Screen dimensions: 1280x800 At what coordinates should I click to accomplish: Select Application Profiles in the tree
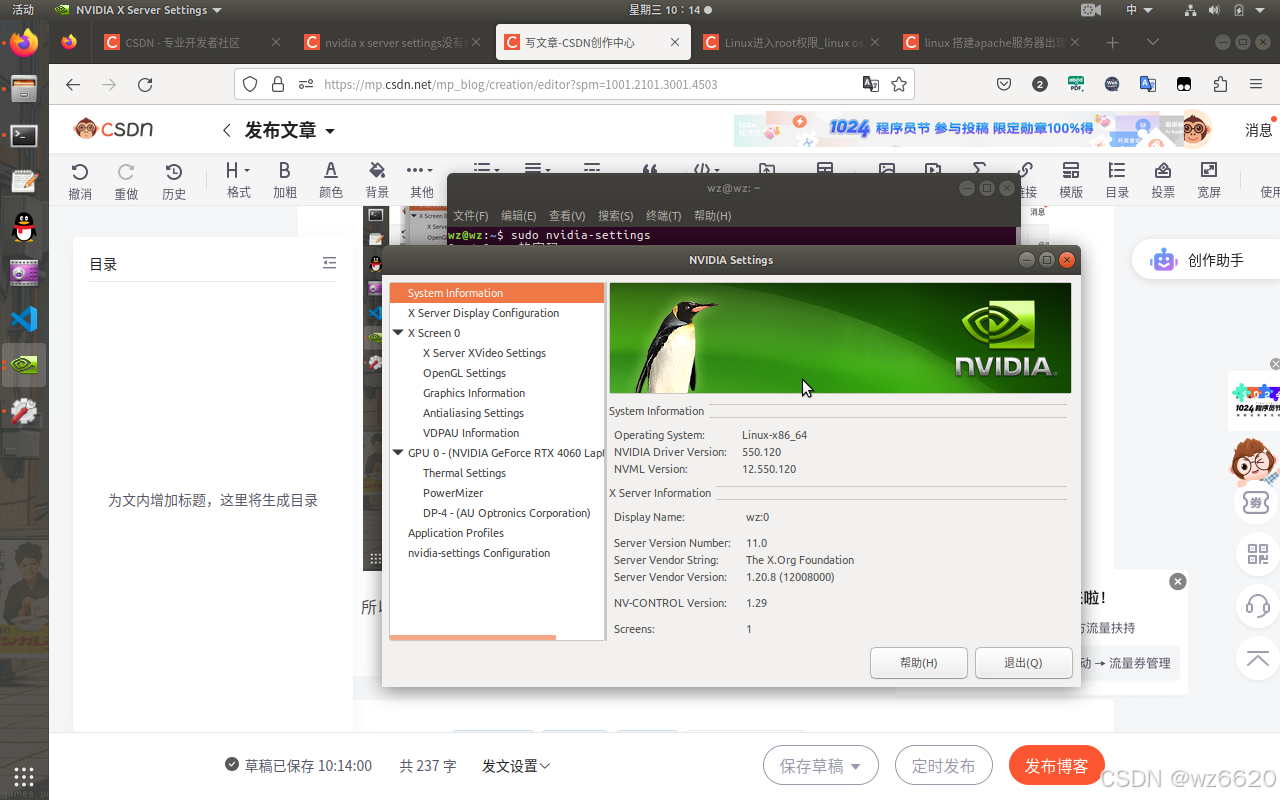[455, 533]
